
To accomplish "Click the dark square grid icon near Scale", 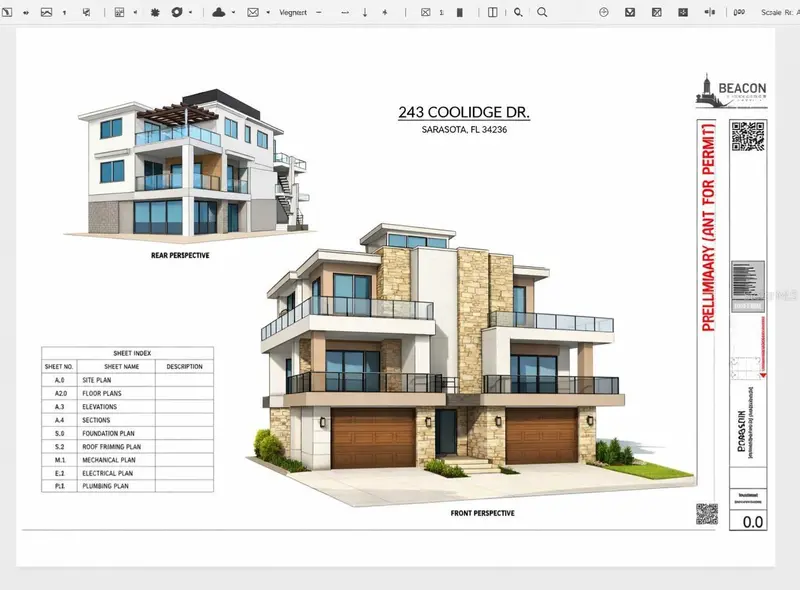I will pos(683,12).
